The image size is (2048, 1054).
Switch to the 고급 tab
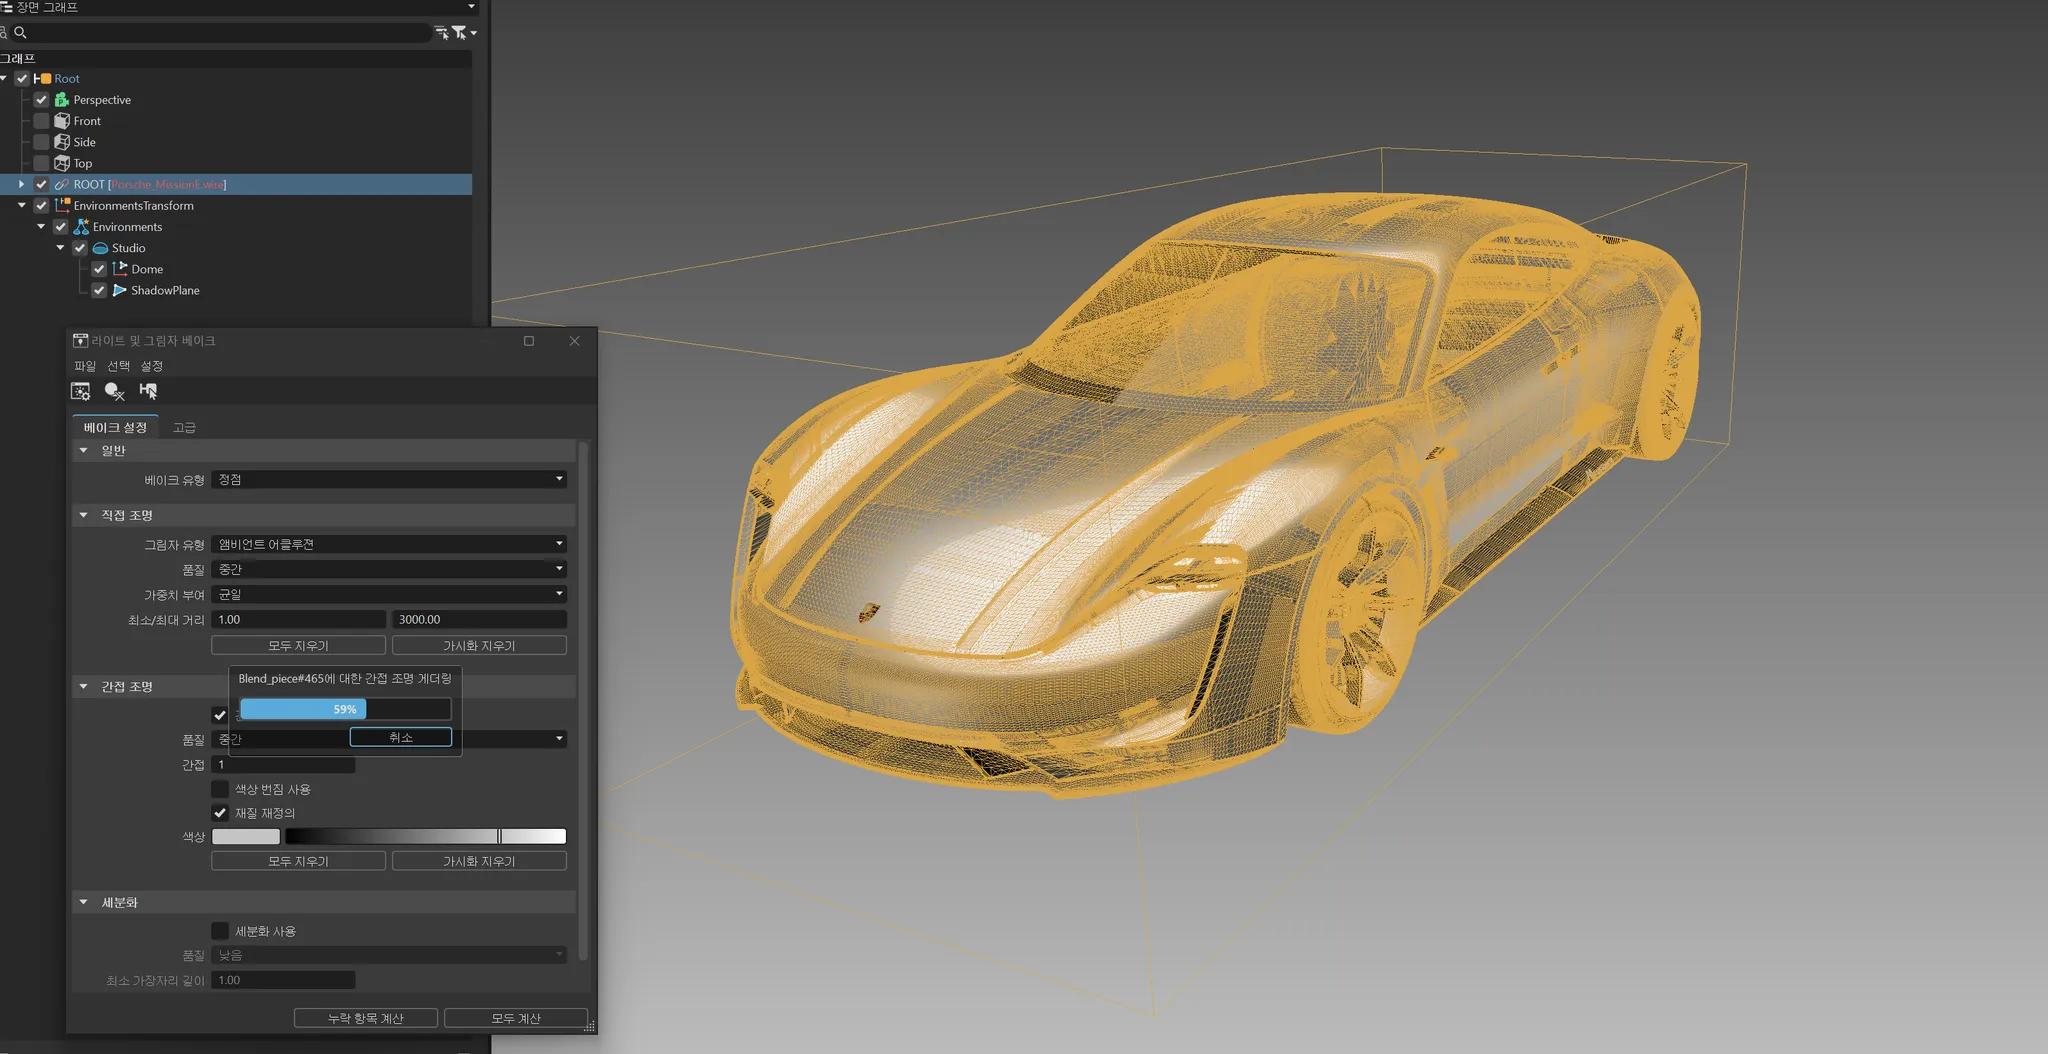coord(184,428)
